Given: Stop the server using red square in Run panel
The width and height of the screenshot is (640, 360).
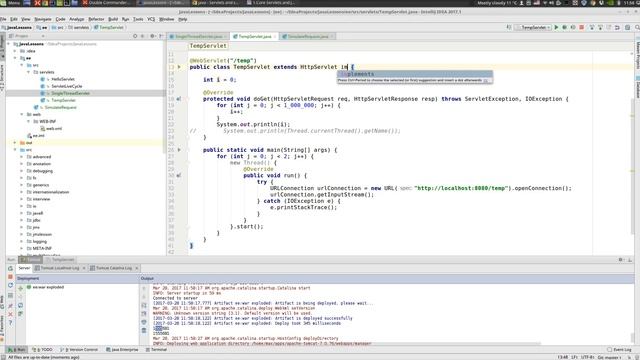Looking at the screenshot, I should coord(10,277).
